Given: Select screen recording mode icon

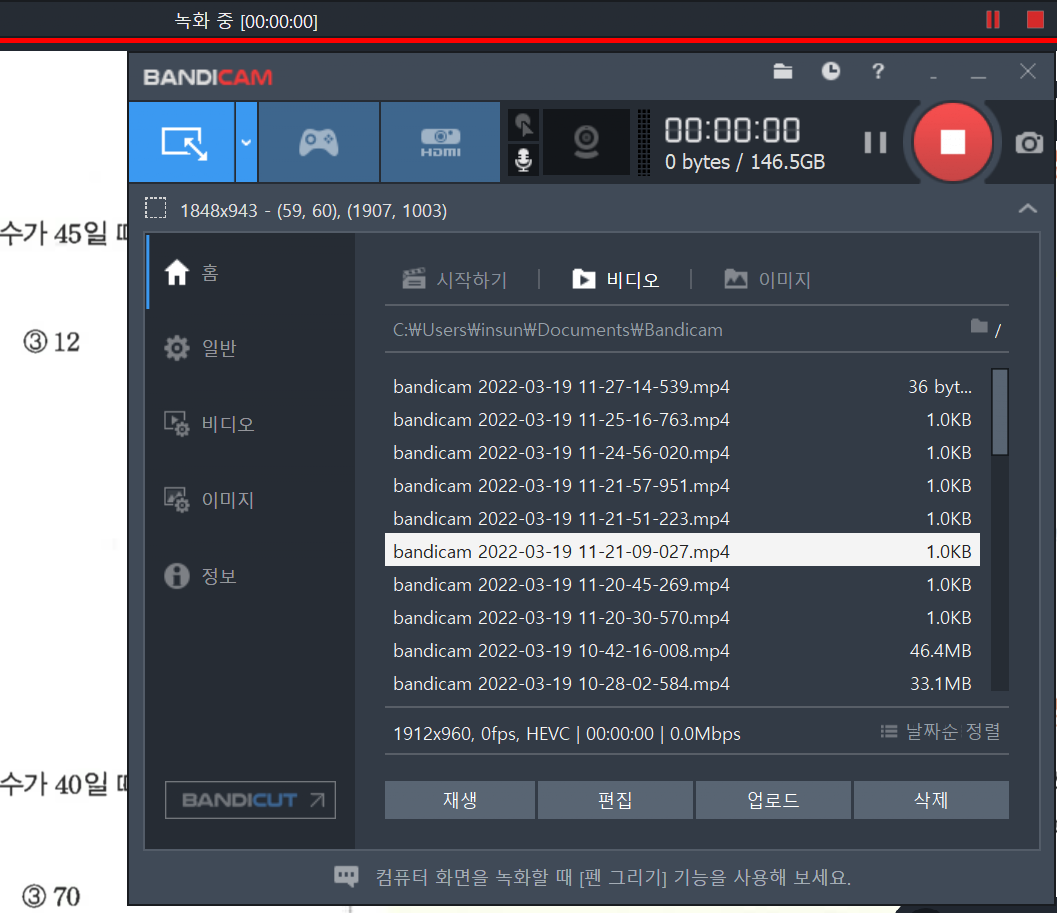Looking at the screenshot, I should click(182, 142).
